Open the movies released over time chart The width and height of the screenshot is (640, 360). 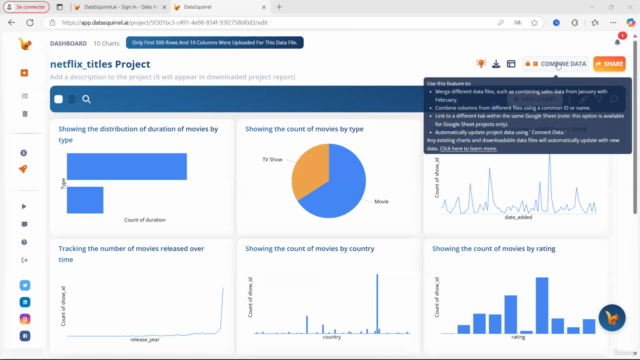(142, 296)
